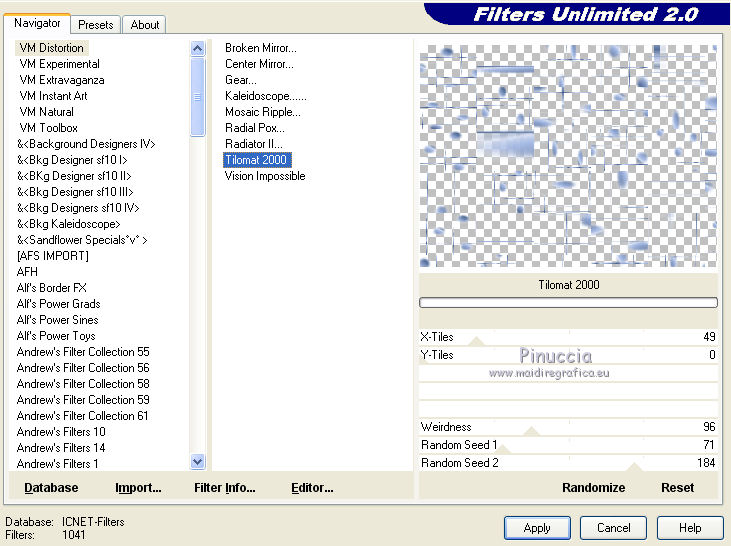Open the Editor... dialog

pyautogui.click(x=312, y=488)
